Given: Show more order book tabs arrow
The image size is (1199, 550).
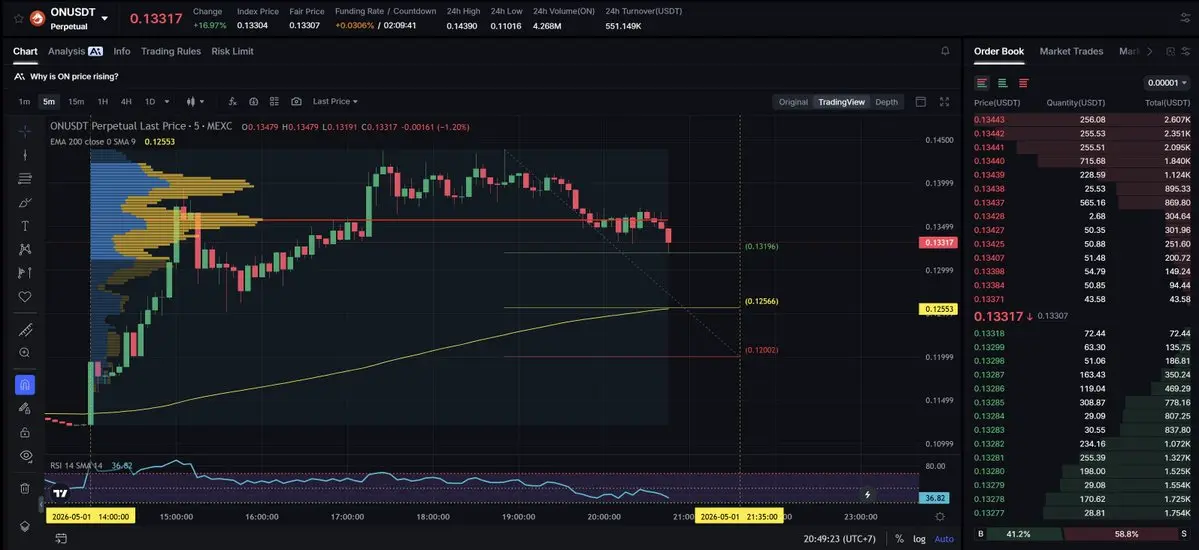Looking at the screenshot, I should [1149, 51].
